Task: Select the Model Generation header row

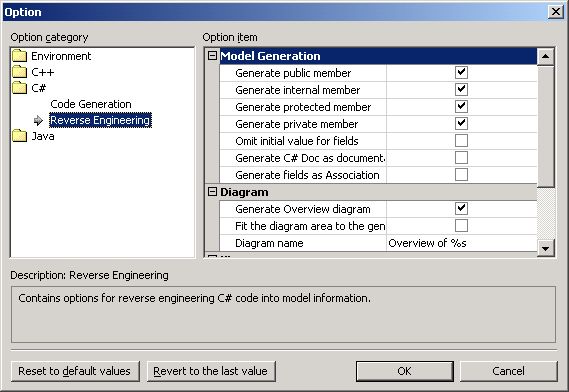Action: [378, 56]
